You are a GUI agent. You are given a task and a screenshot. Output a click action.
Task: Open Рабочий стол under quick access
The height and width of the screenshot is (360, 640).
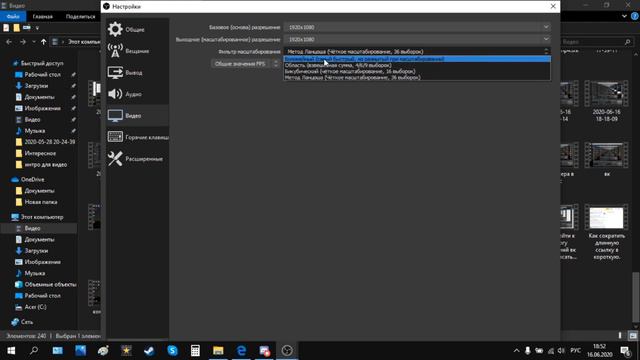38,75
